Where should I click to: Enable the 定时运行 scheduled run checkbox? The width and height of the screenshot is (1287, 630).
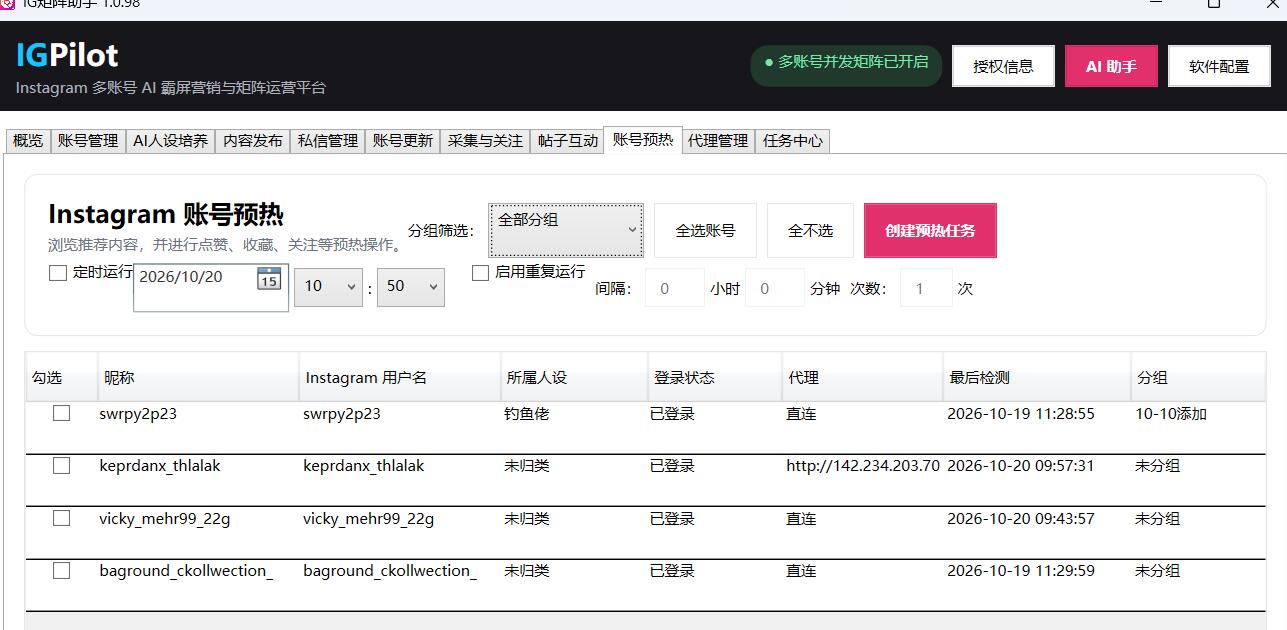pyautogui.click(x=58, y=272)
